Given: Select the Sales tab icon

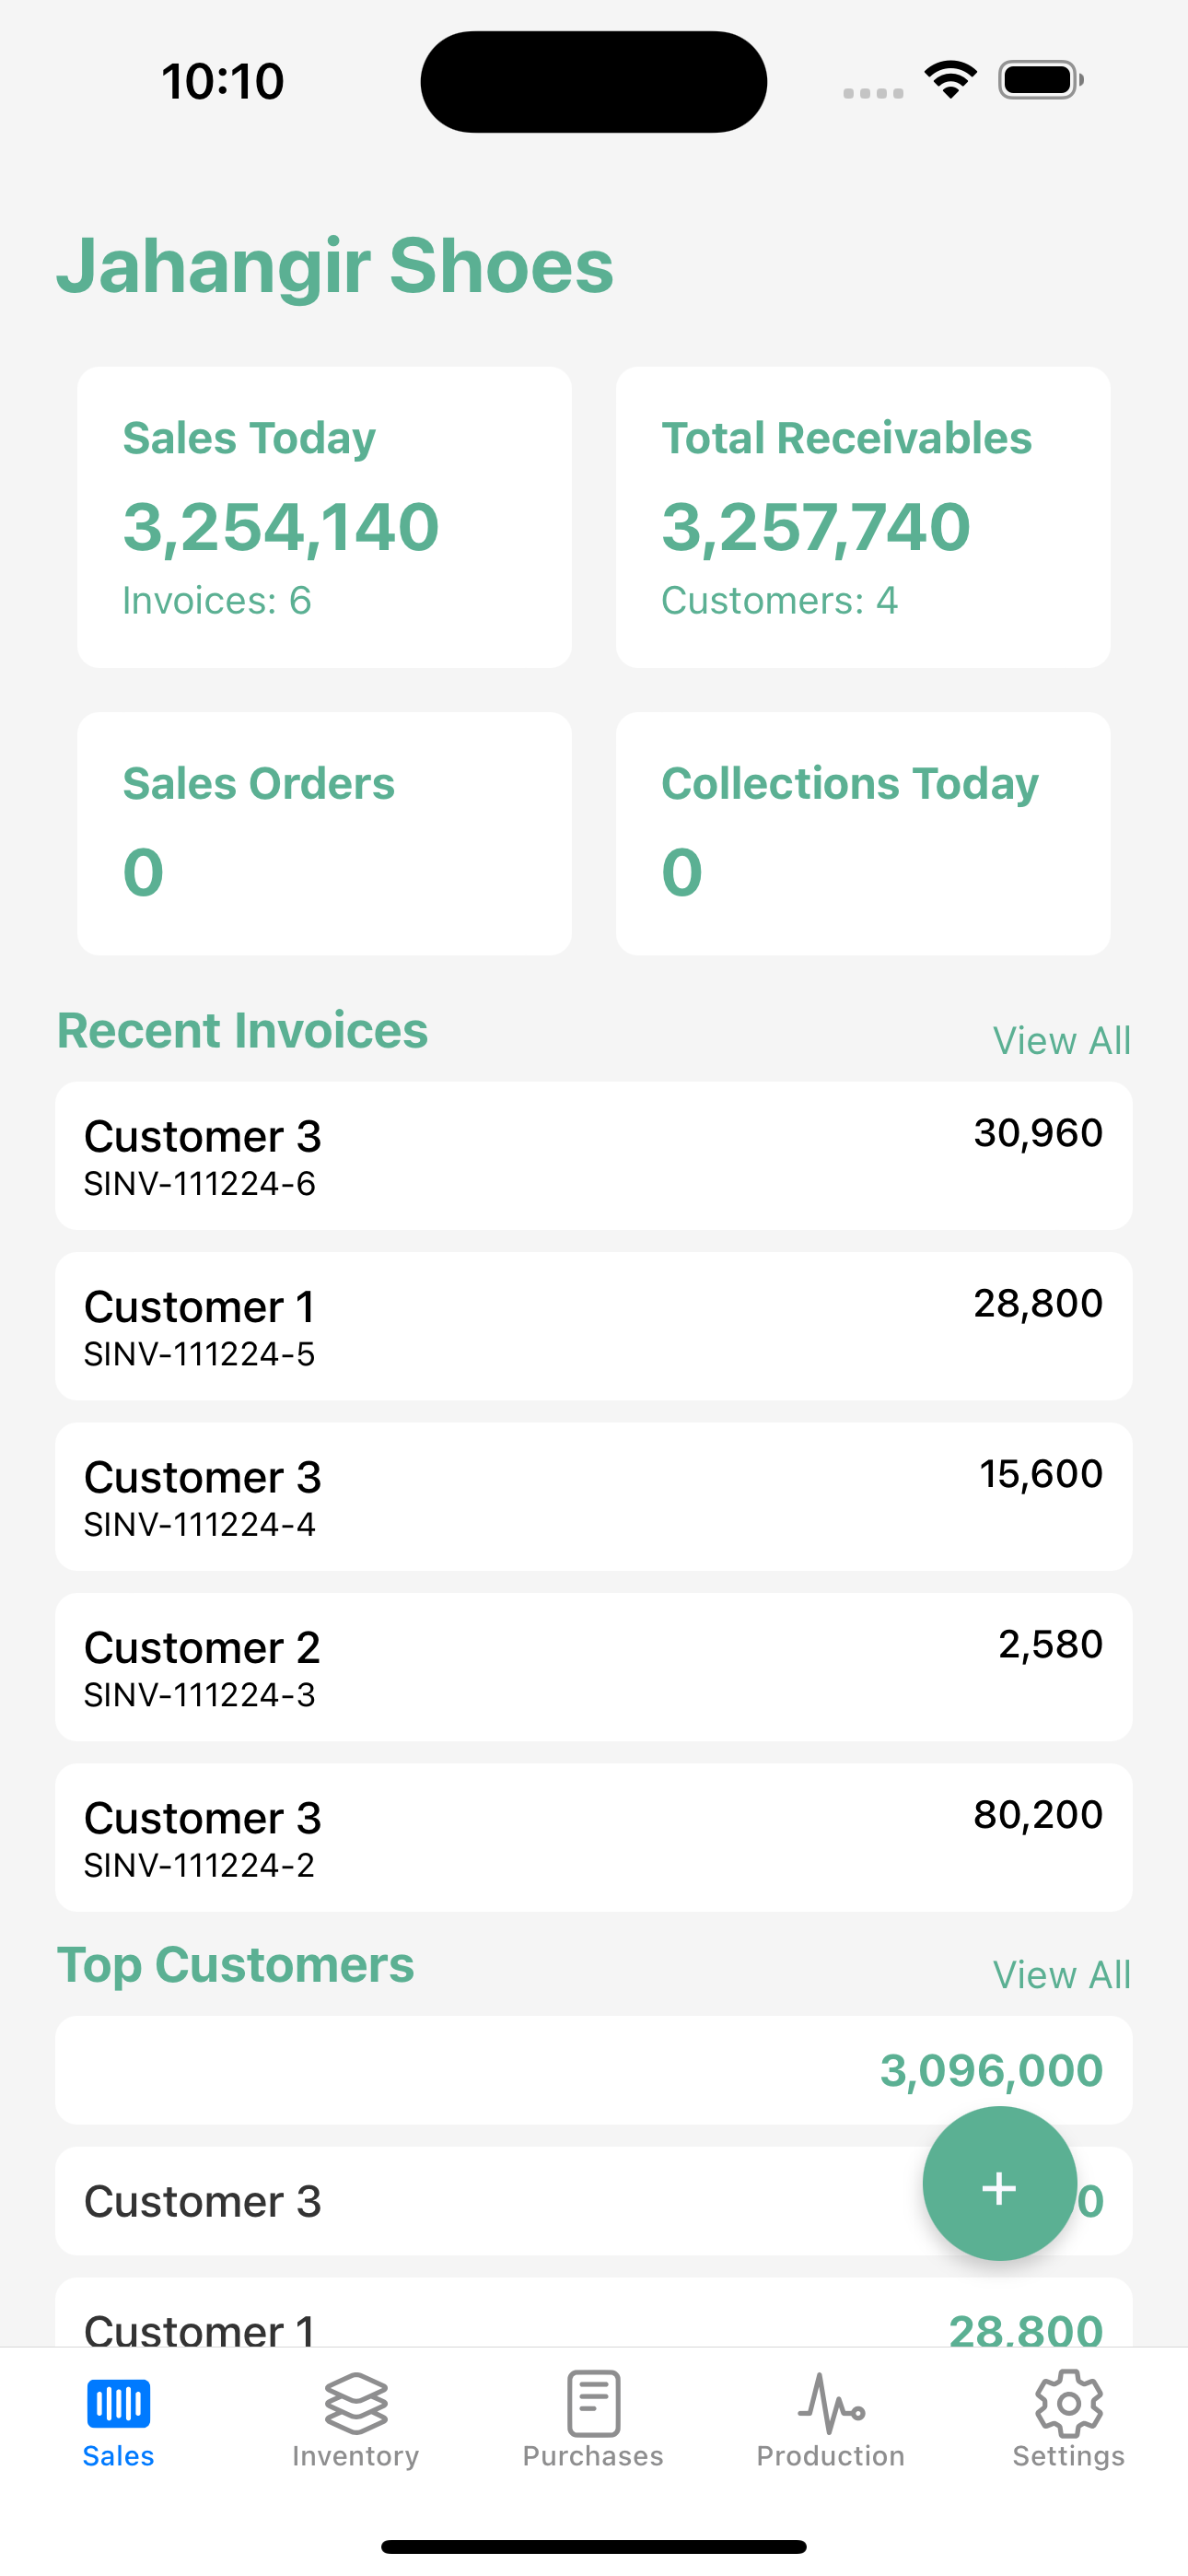Looking at the screenshot, I should (x=118, y=2404).
